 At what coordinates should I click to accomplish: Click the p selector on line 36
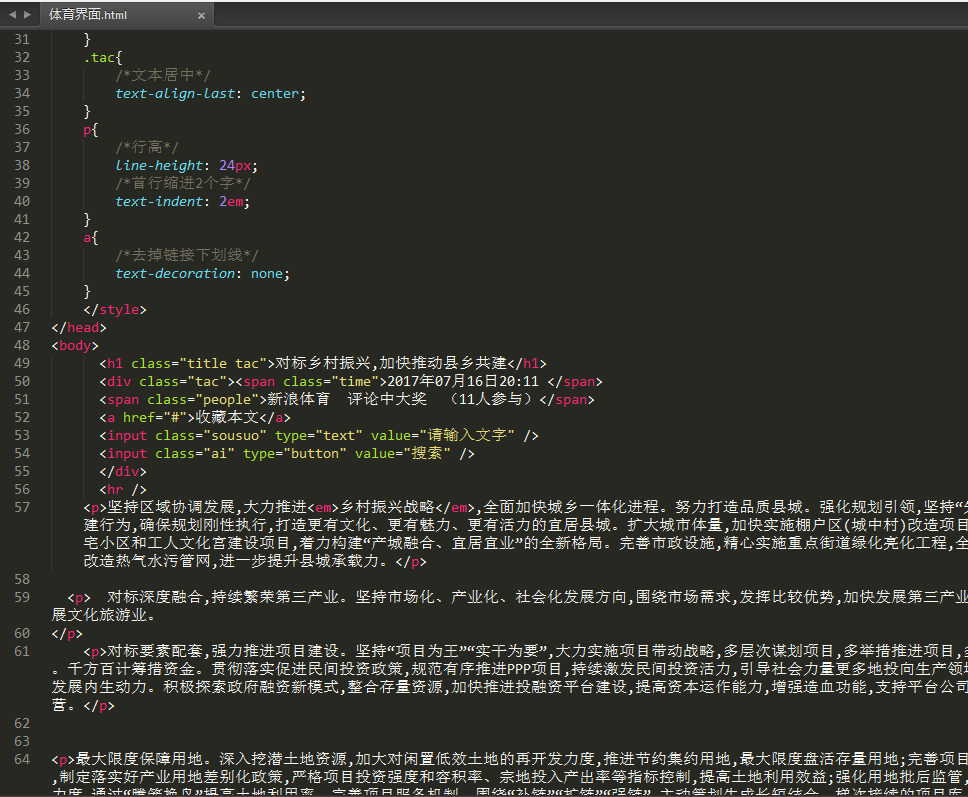[x=87, y=130]
